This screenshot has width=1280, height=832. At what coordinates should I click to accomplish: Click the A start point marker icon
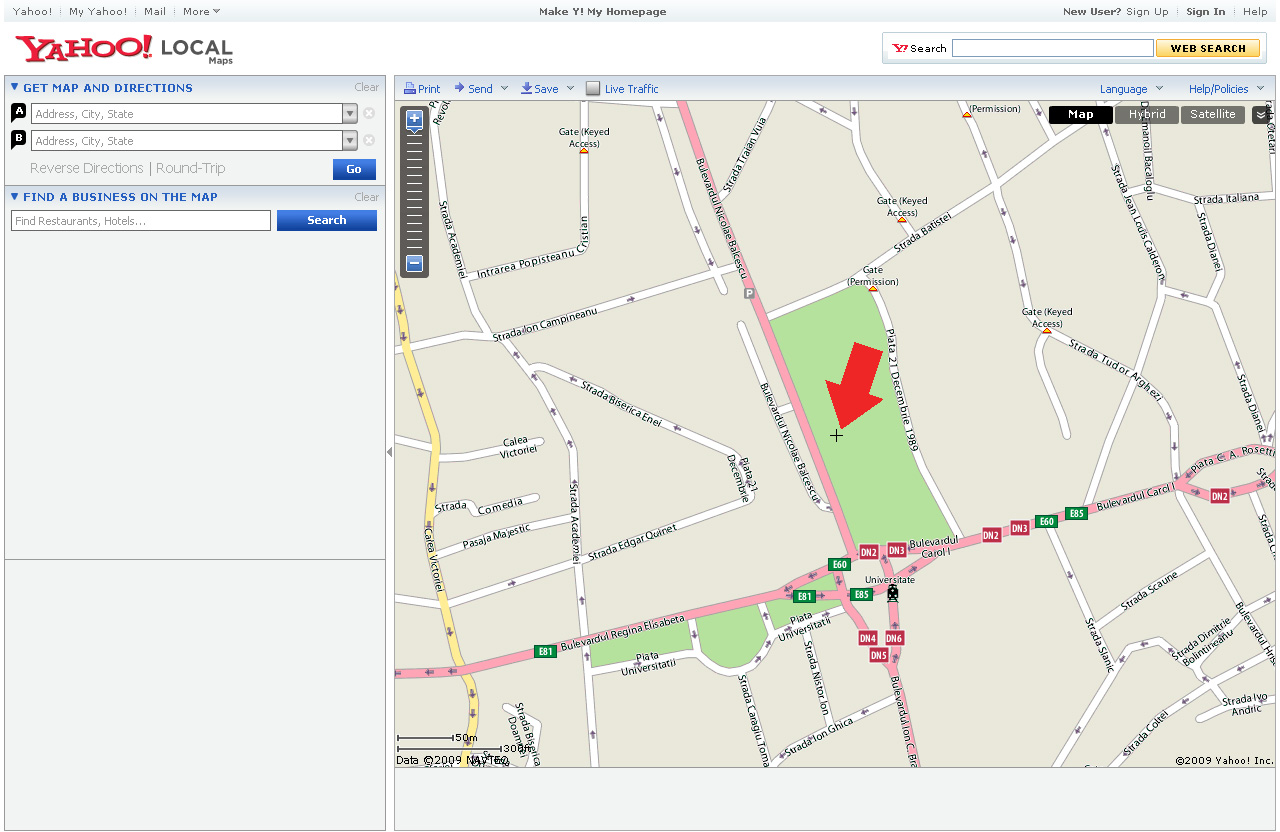pyautogui.click(x=19, y=112)
